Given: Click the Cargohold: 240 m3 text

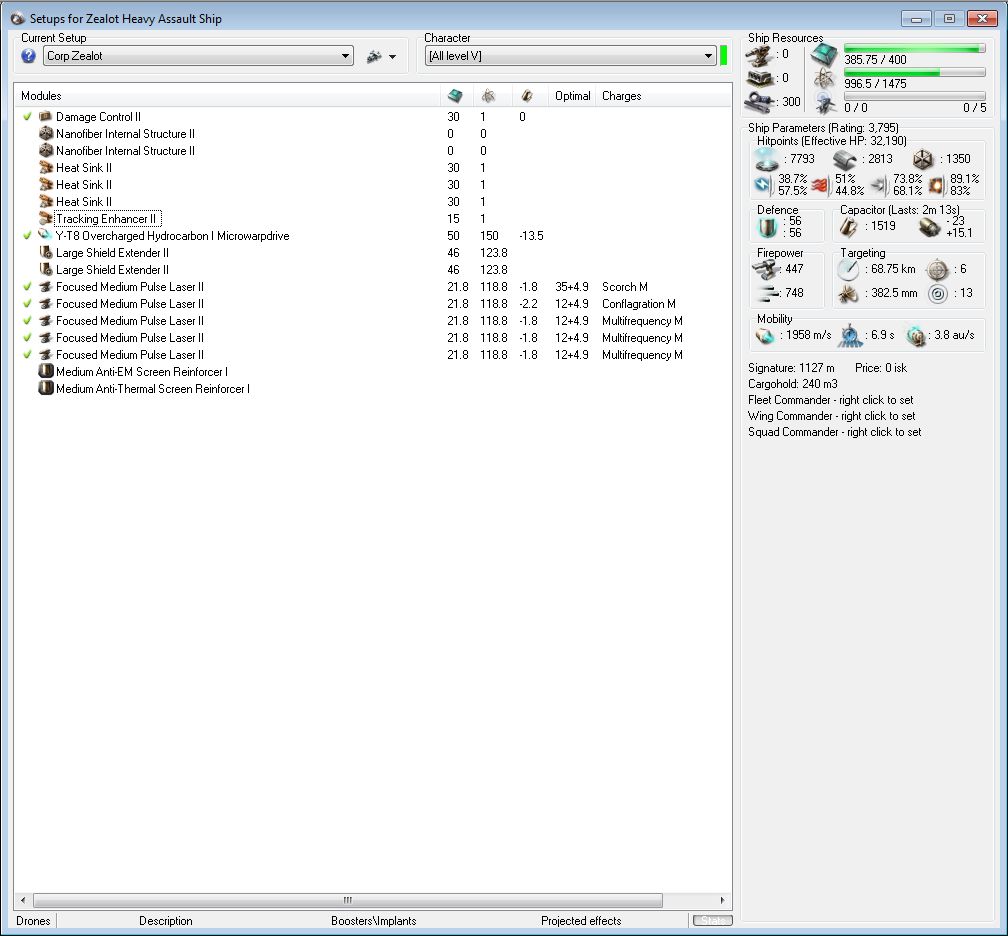Looking at the screenshot, I should [x=792, y=384].
